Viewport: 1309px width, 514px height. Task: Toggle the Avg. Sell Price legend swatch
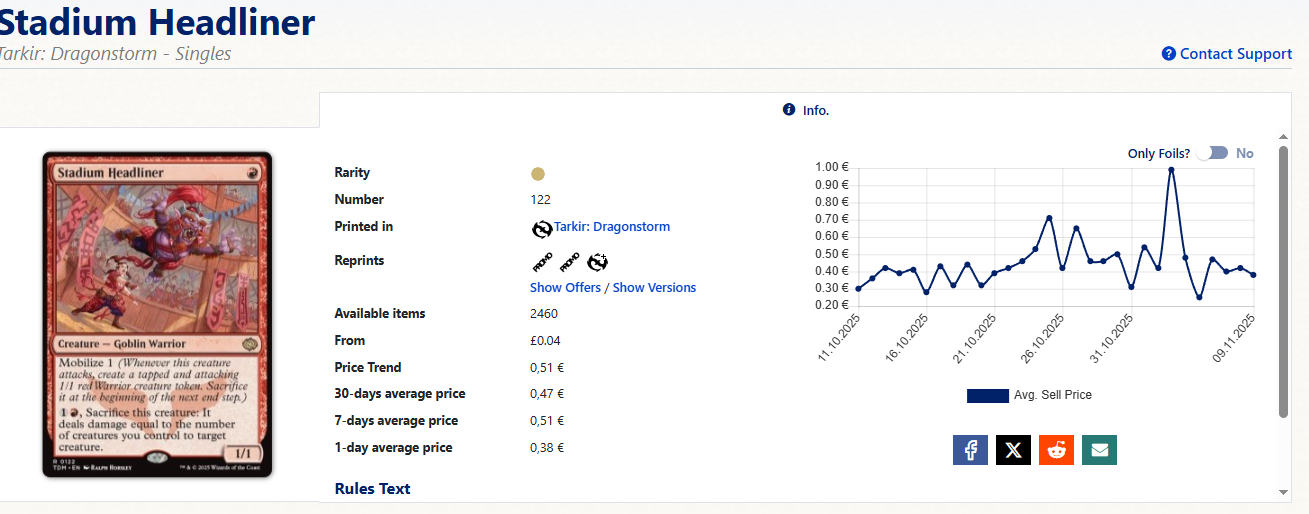point(987,396)
